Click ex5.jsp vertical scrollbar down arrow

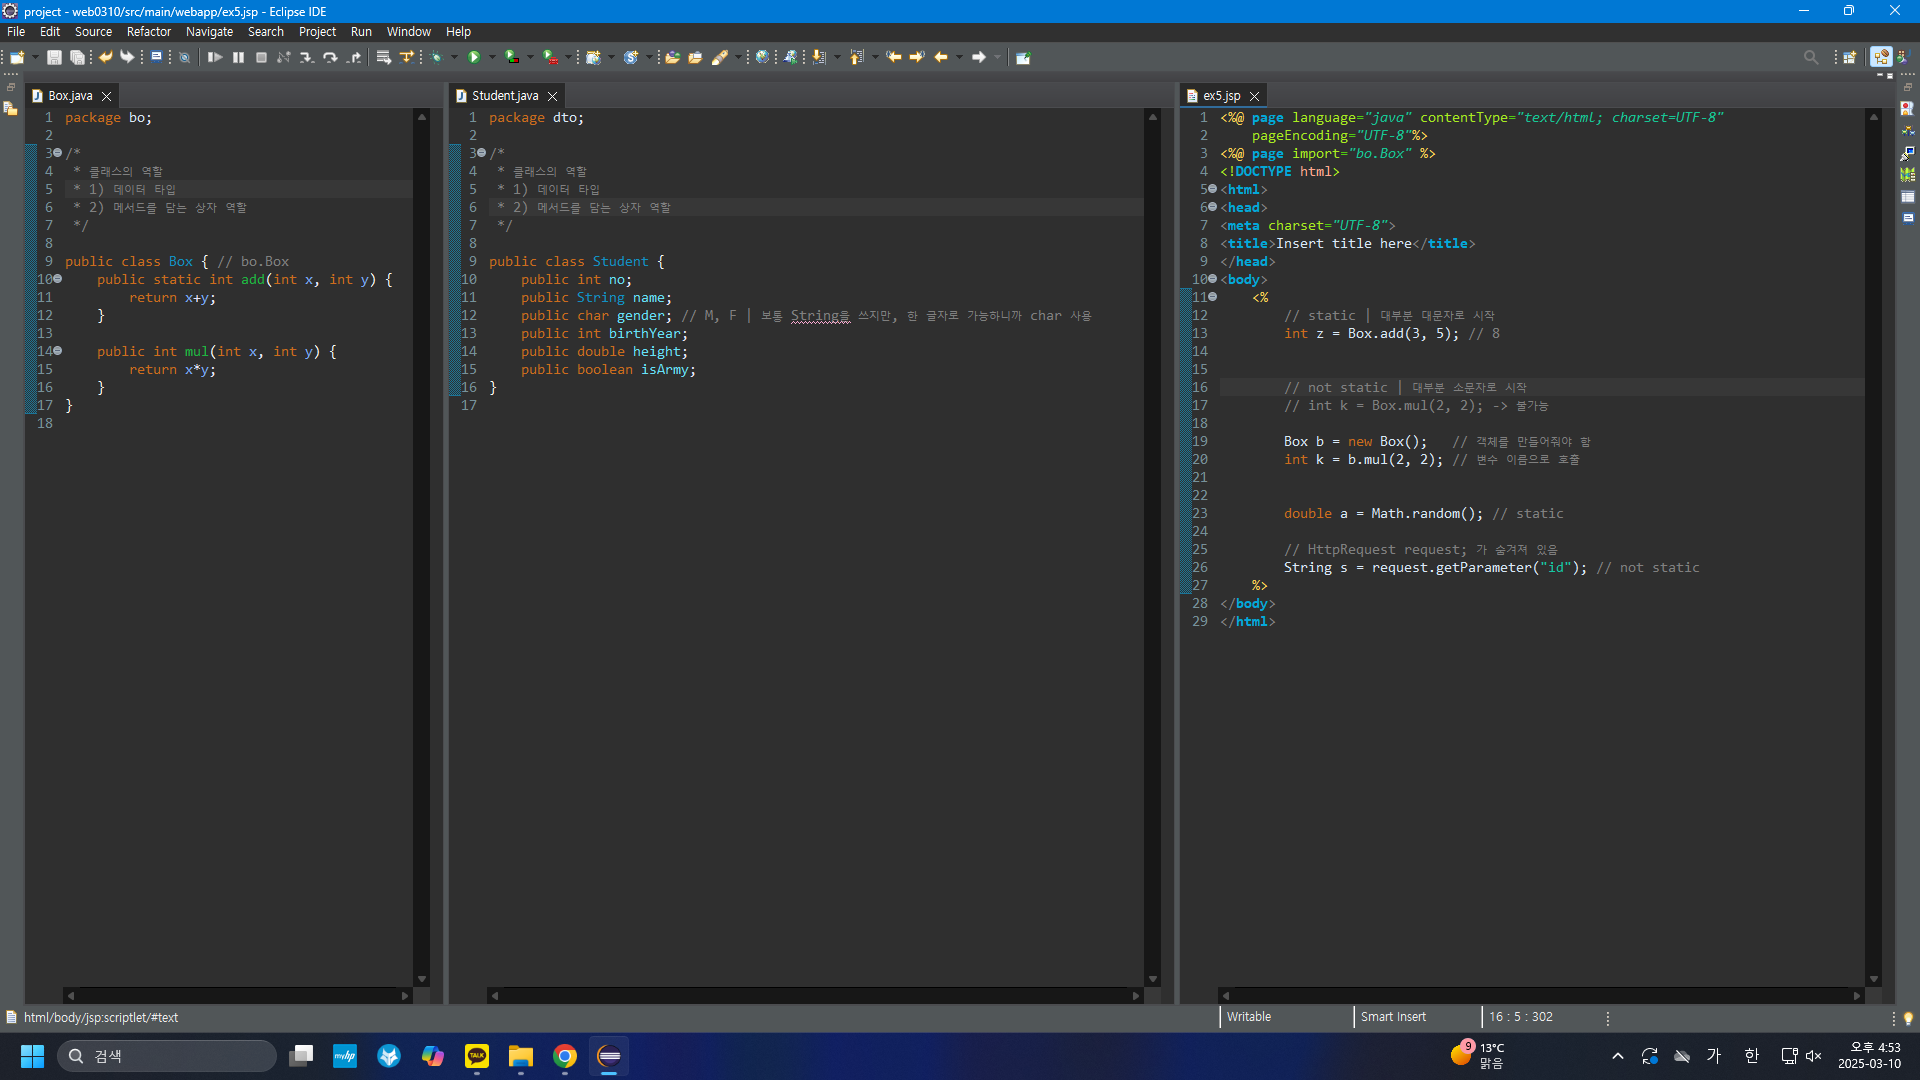(x=1873, y=980)
